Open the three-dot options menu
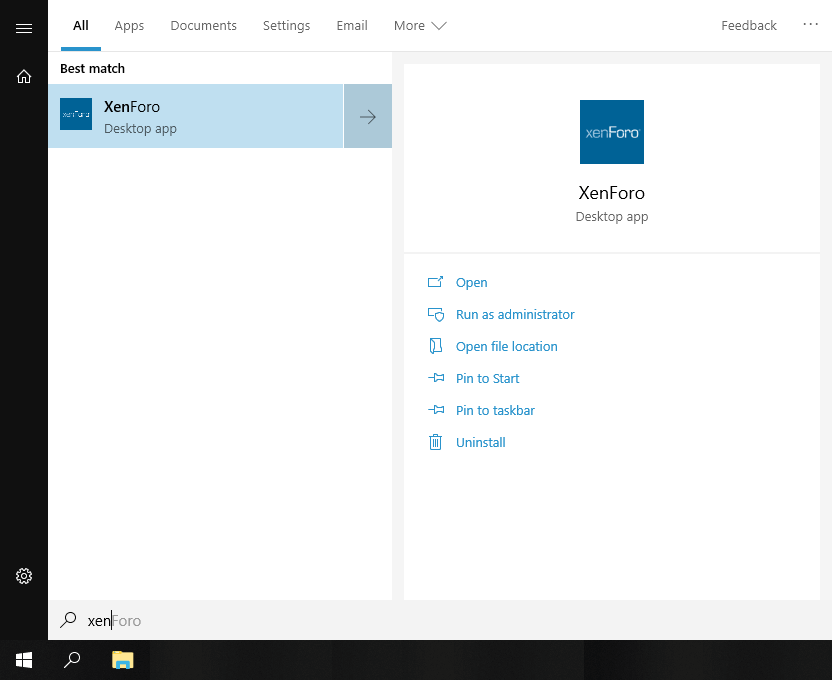832x680 pixels. point(810,24)
